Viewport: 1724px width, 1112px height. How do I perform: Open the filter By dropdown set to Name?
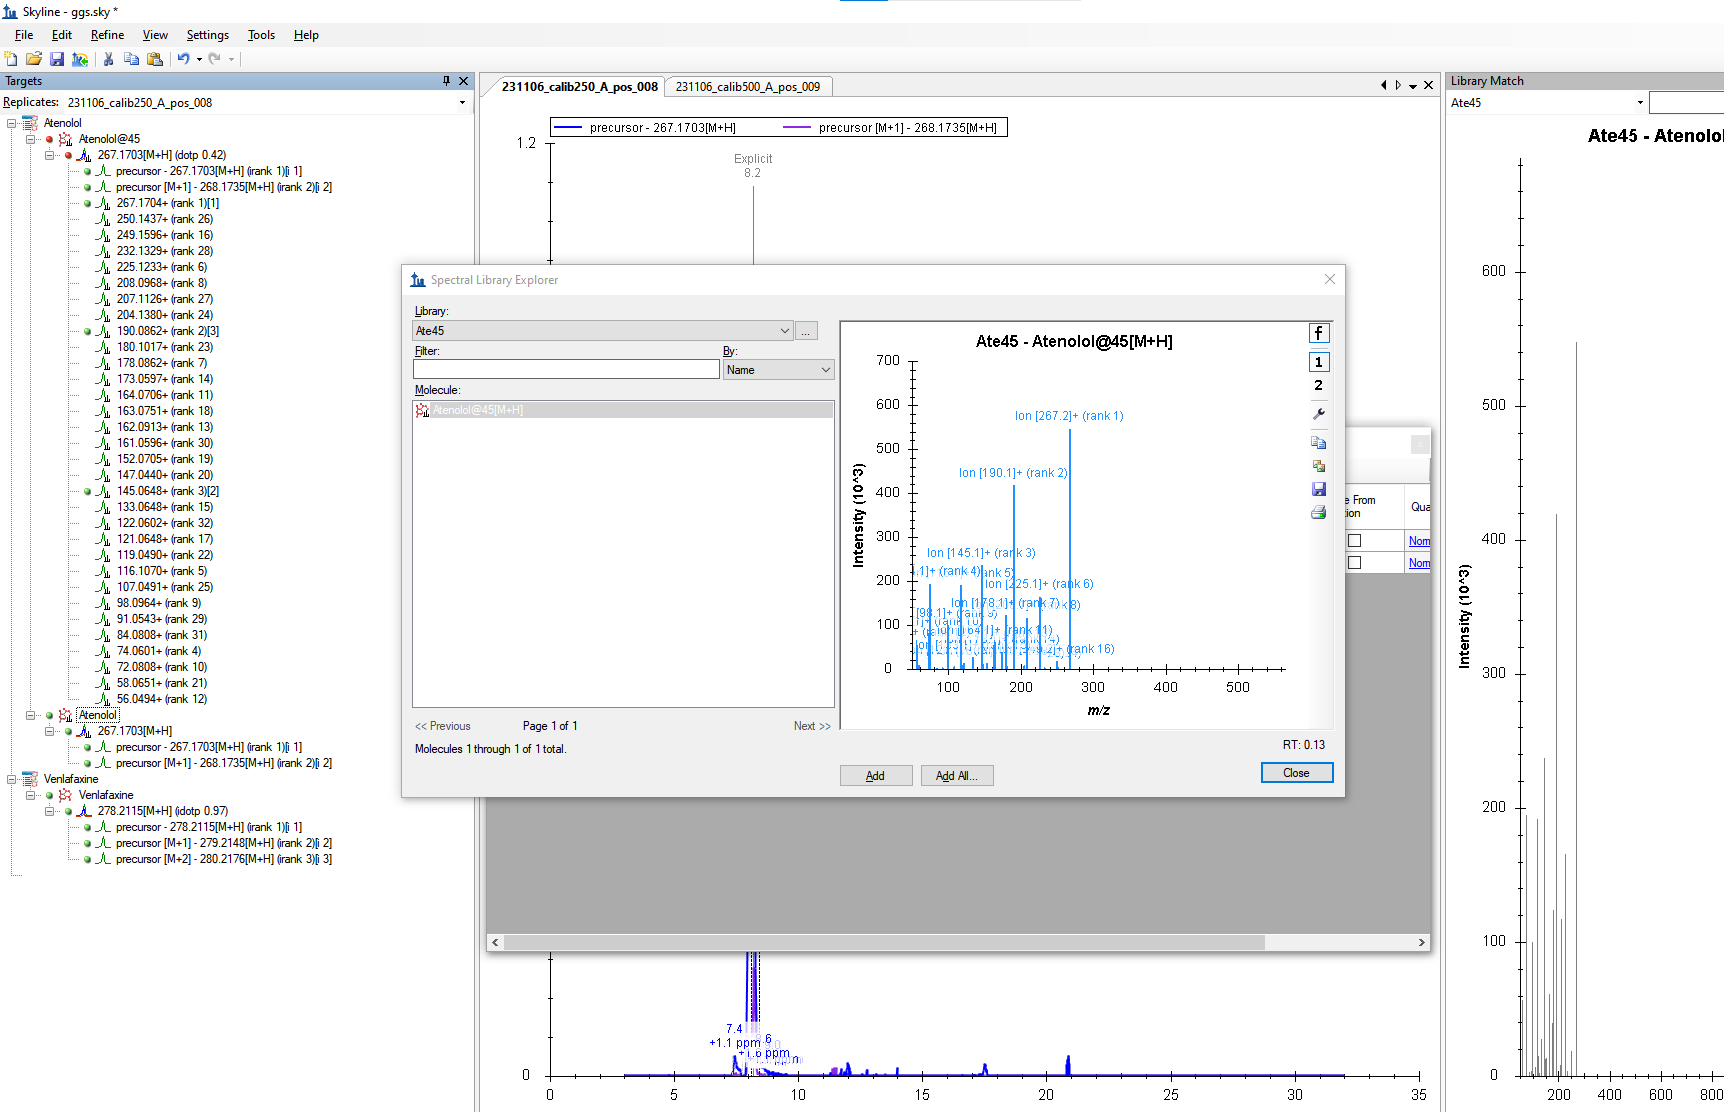778,370
